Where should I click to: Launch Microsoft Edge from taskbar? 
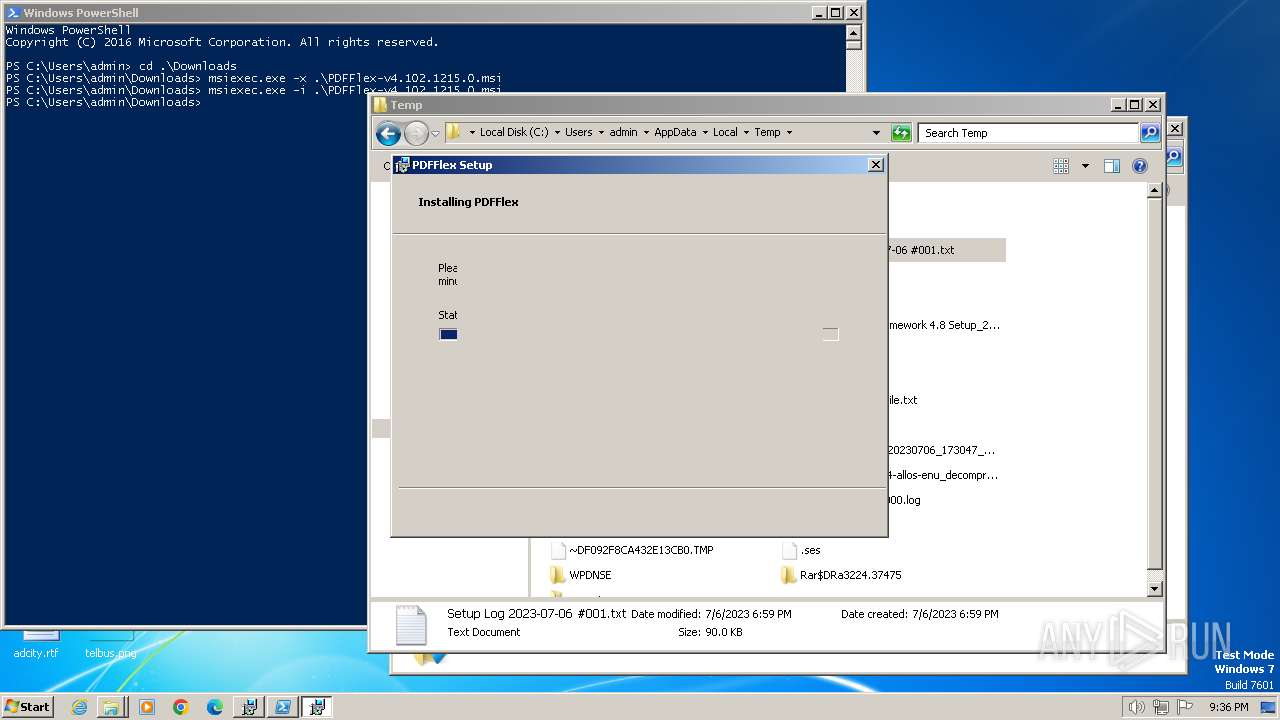[215, 707]
